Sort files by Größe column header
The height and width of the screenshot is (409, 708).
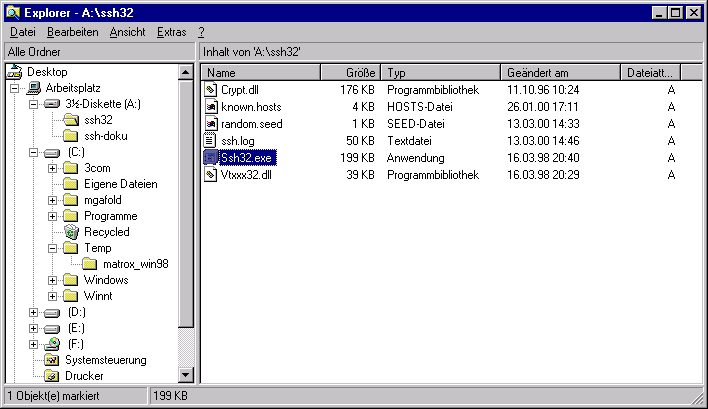click(x=350, y=73)
